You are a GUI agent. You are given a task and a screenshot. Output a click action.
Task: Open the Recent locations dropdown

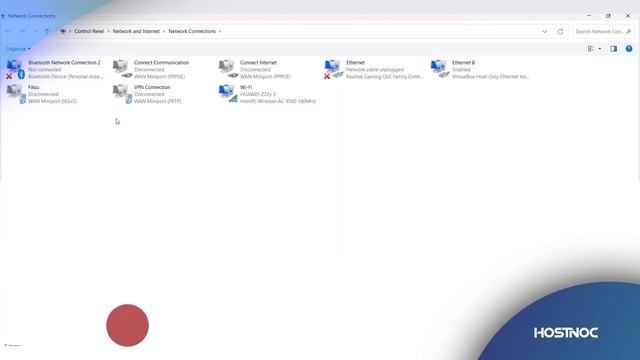coord(36,31)
